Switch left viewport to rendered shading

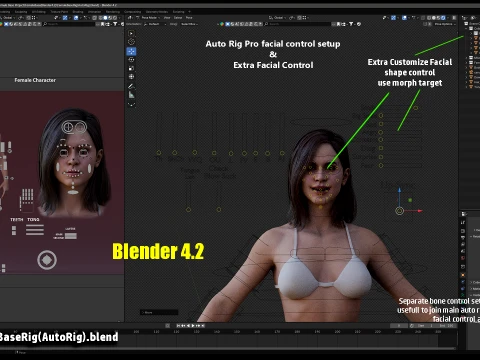tap(115, 18)
